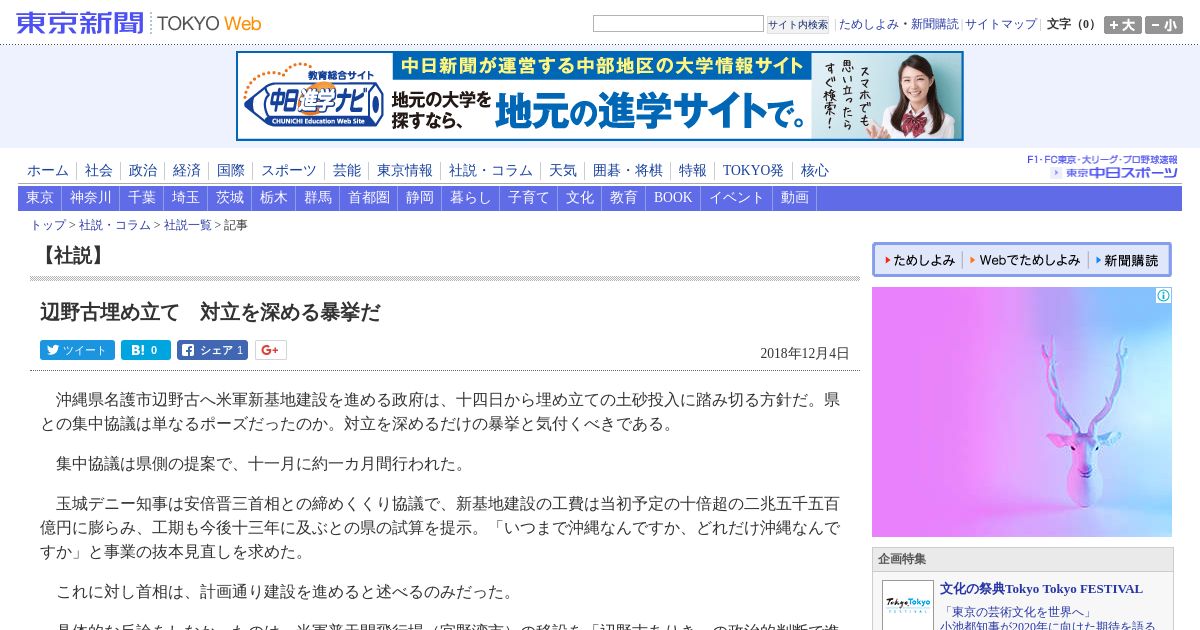1200x630 pixels.
Task: Open the pink deer advertisement image
Action: click(x=1022, y=412)
